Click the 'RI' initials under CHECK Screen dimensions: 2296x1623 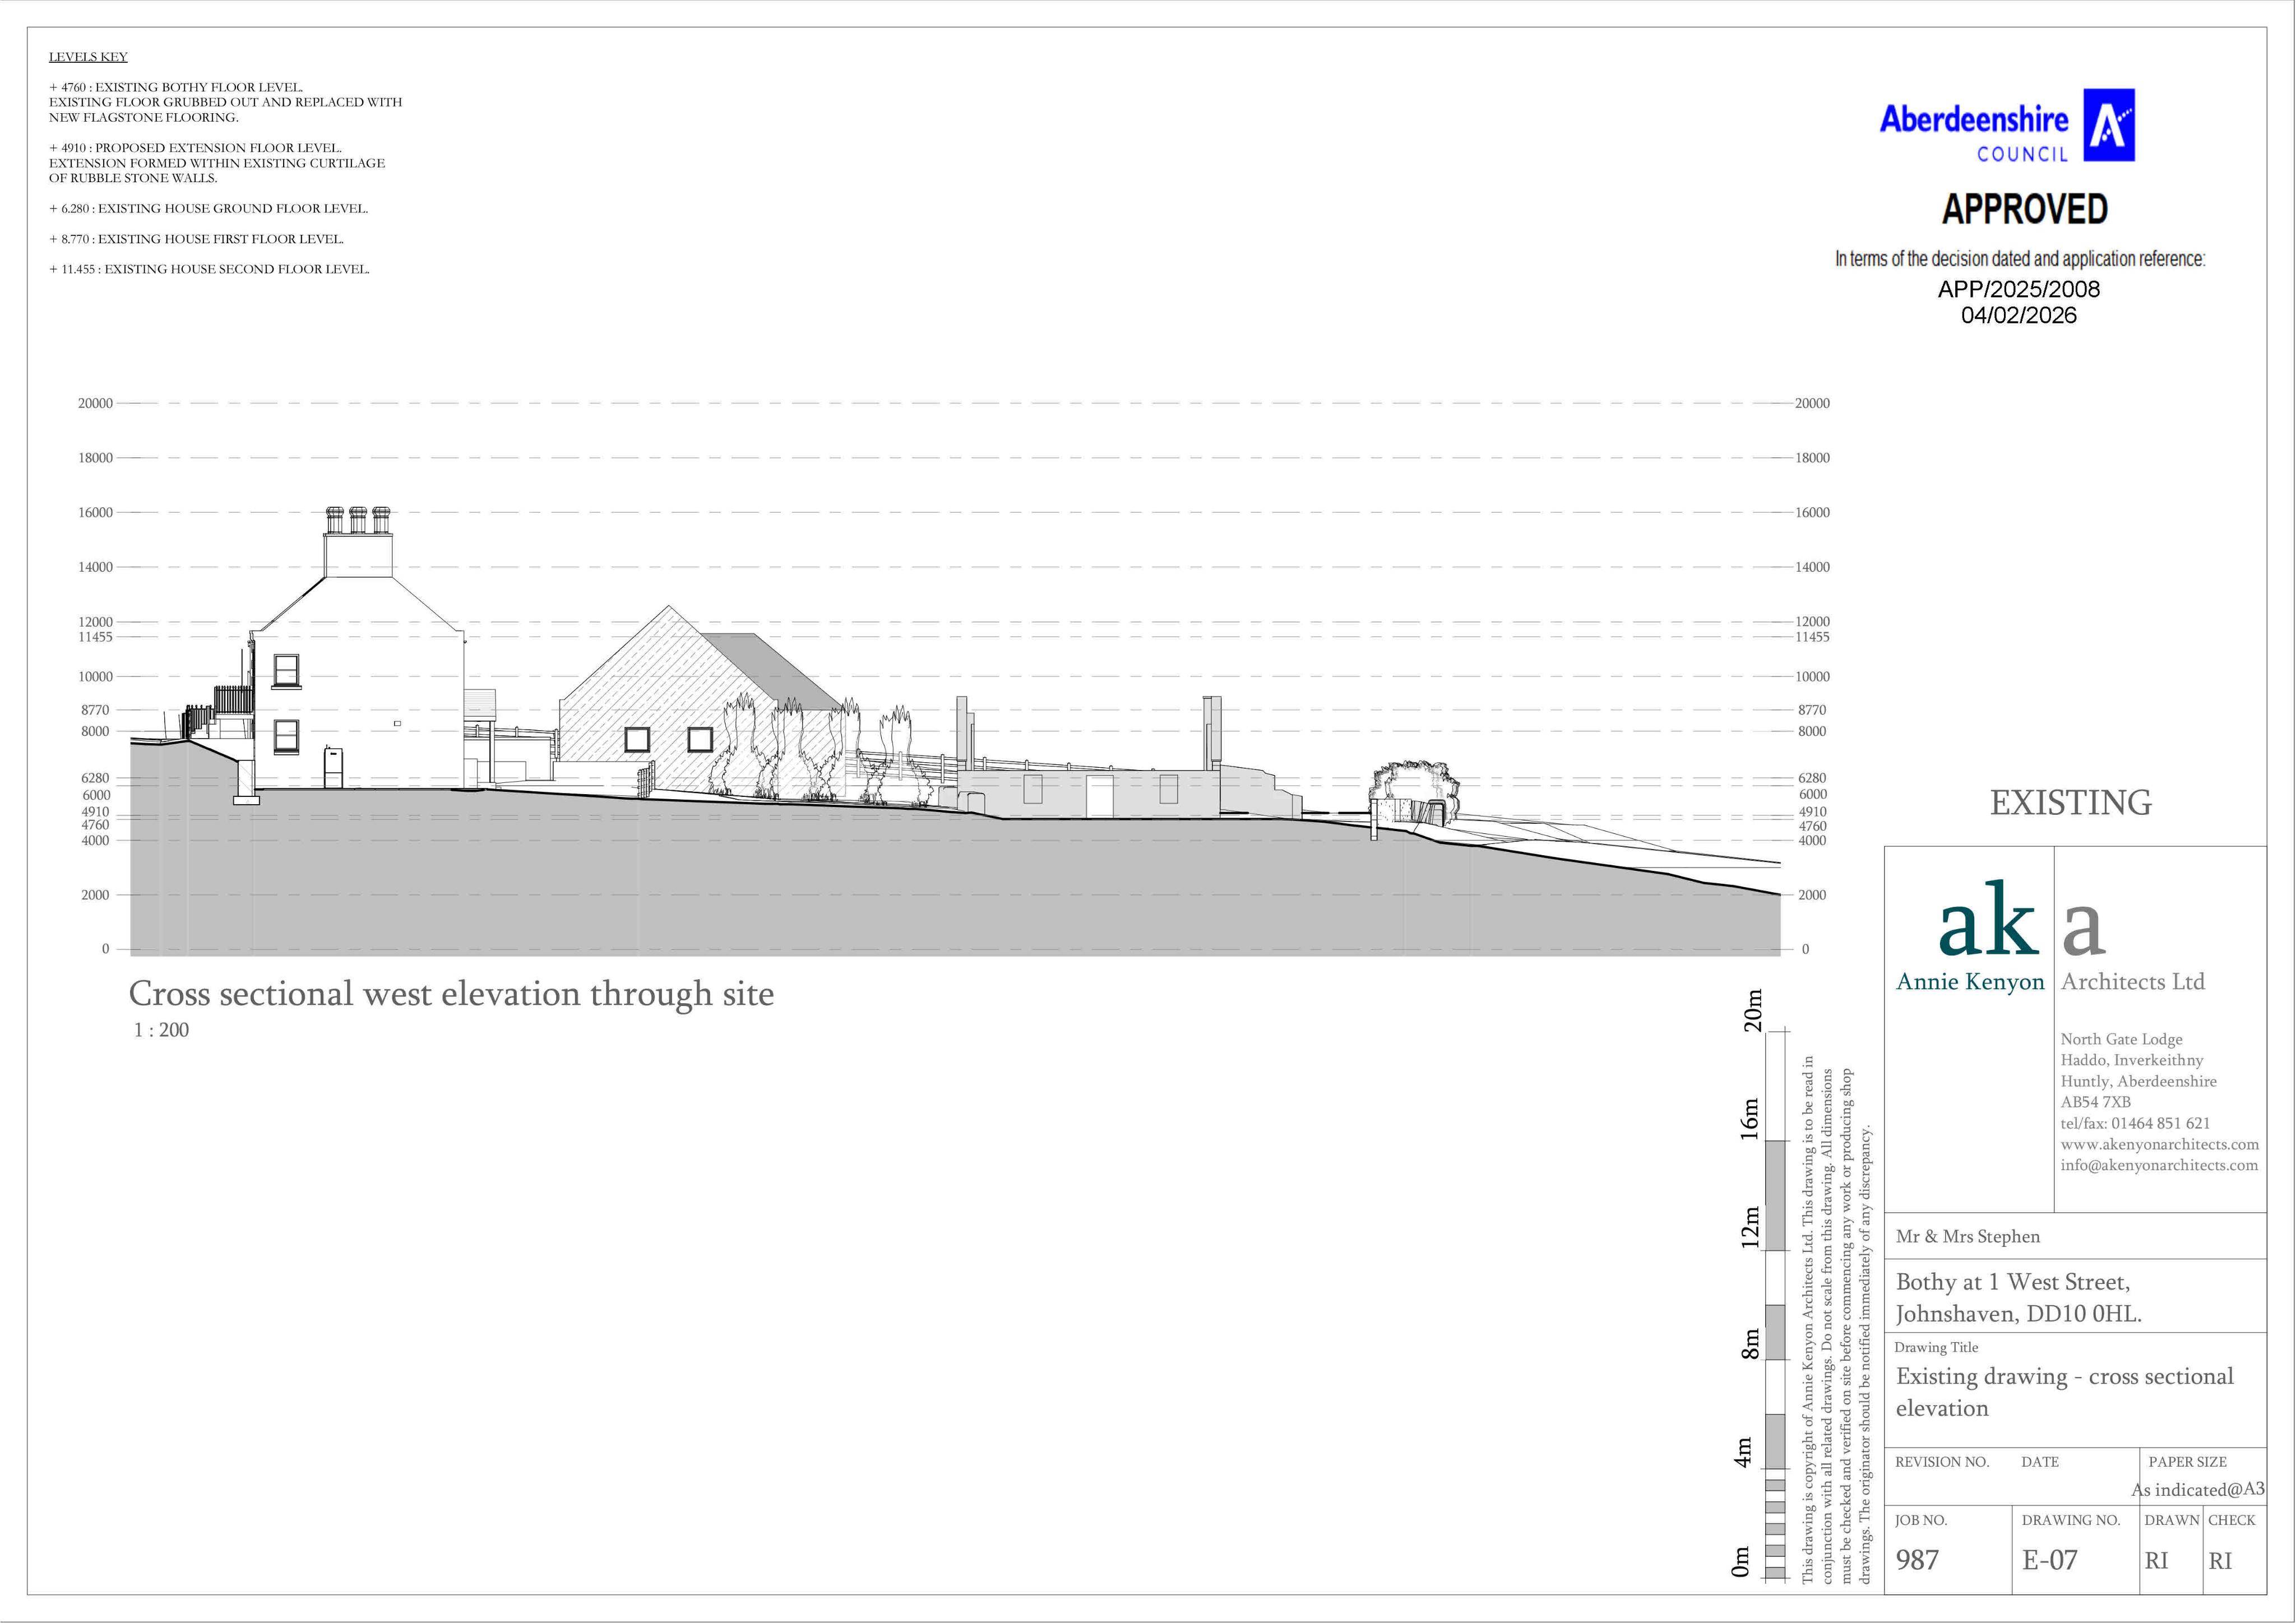click(2220, 1561)
